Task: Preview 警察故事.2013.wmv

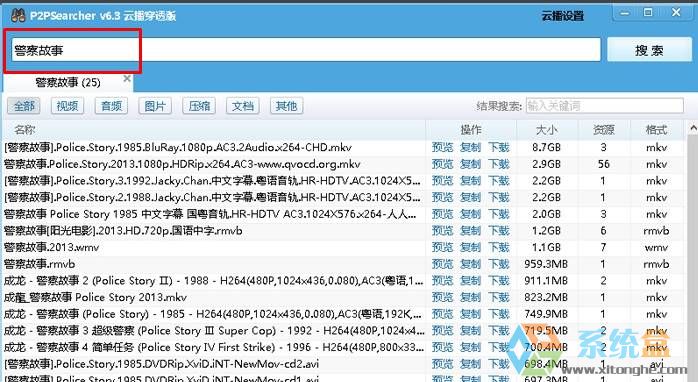Action: click(442, 248)
